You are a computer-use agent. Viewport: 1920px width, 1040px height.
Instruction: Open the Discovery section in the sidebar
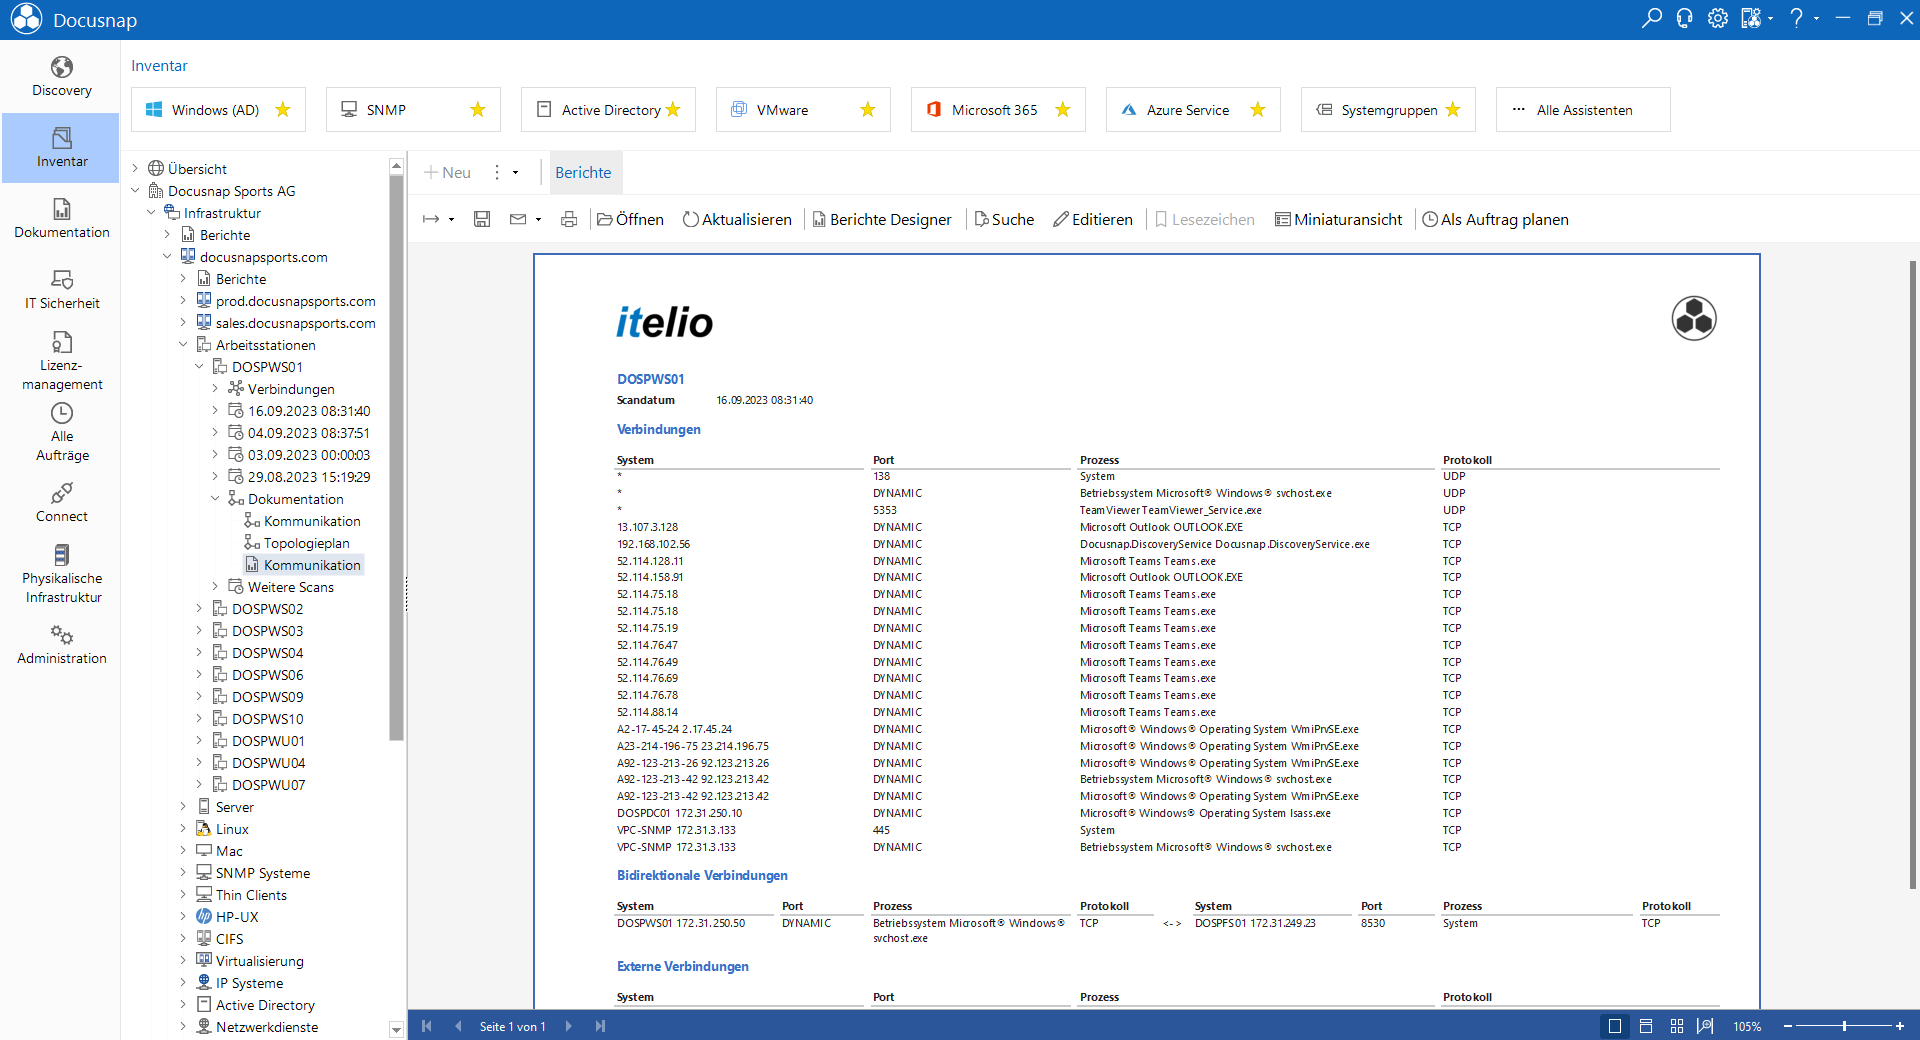pyautogui.click(x=61, y=77)
